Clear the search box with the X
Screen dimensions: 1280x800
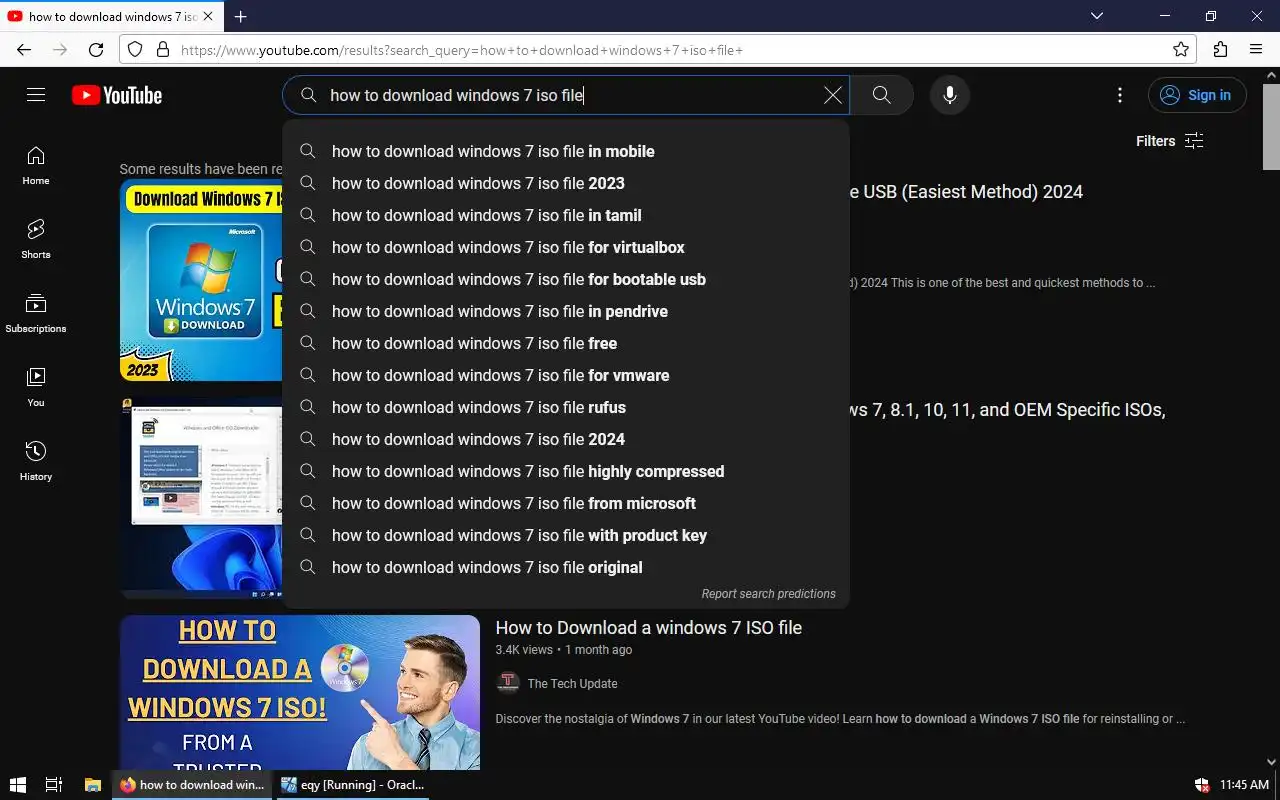[832, 95]
